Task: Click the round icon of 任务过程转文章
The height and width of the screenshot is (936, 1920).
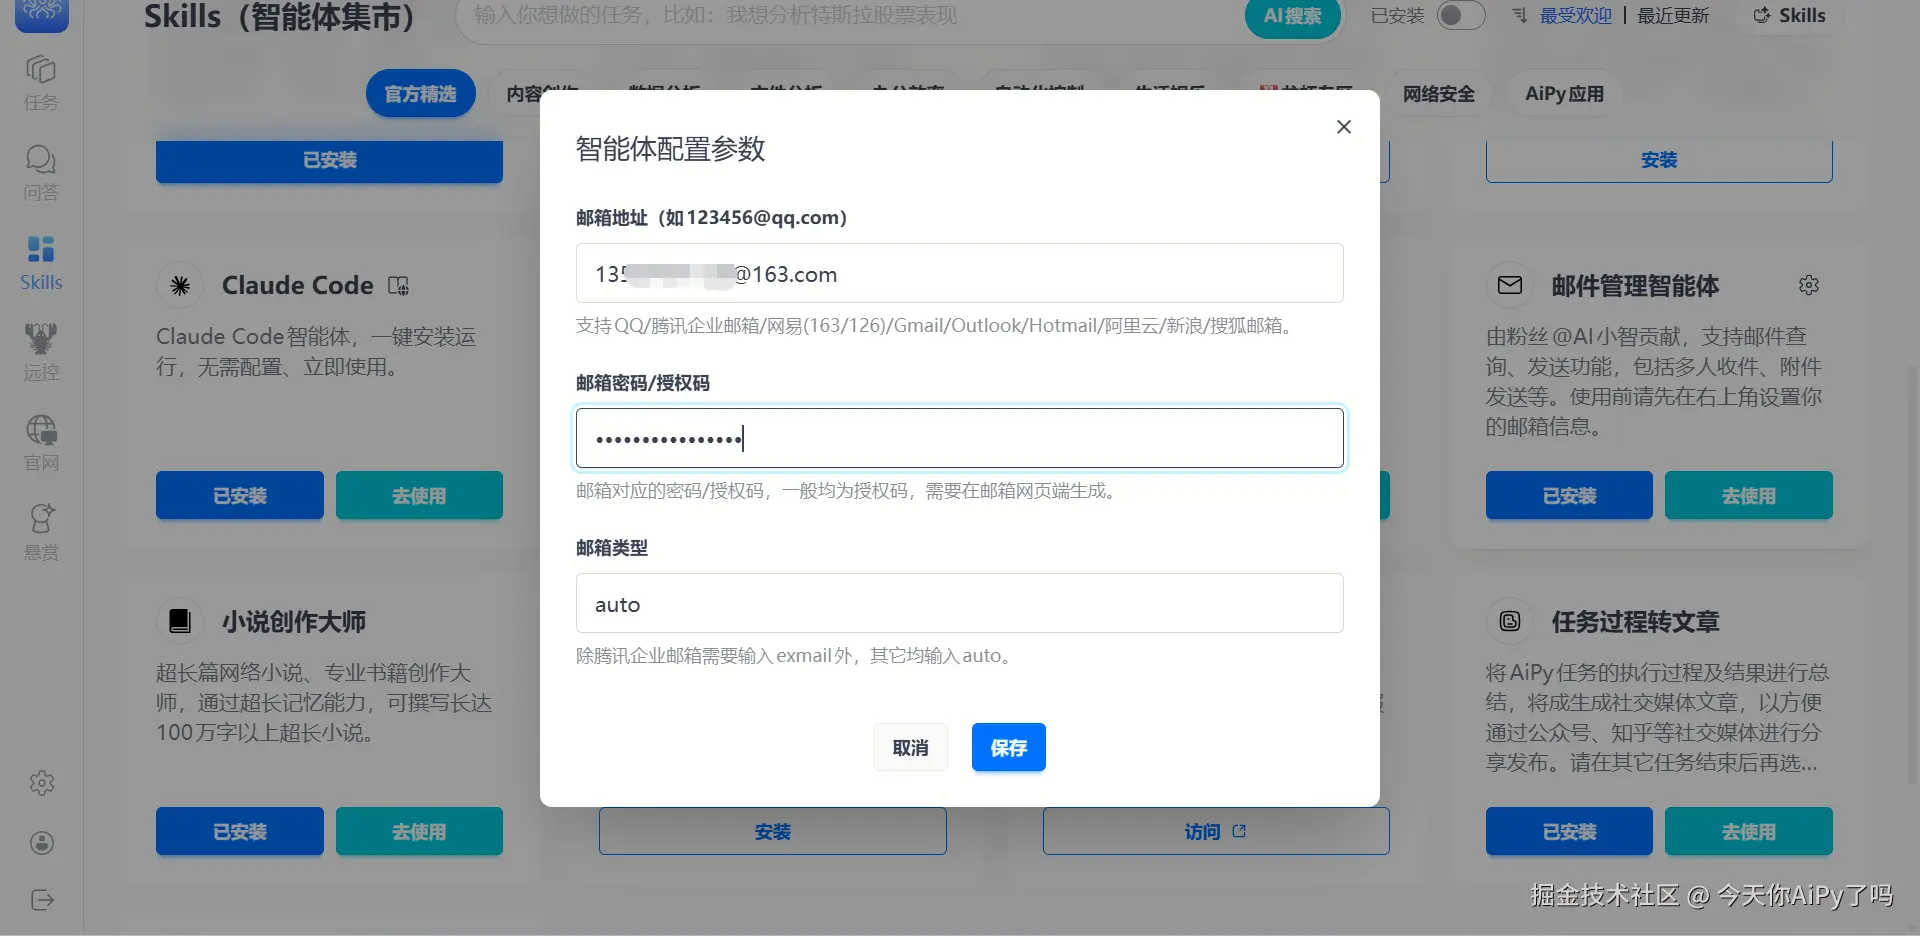Action: point(1510,621)
